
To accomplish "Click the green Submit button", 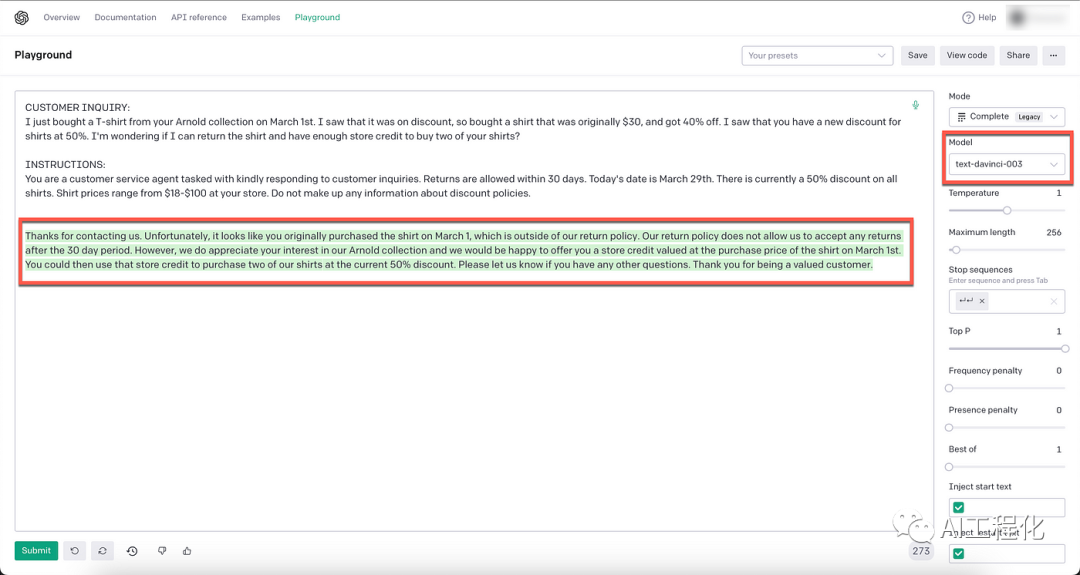I will click(x=36, y=551).
